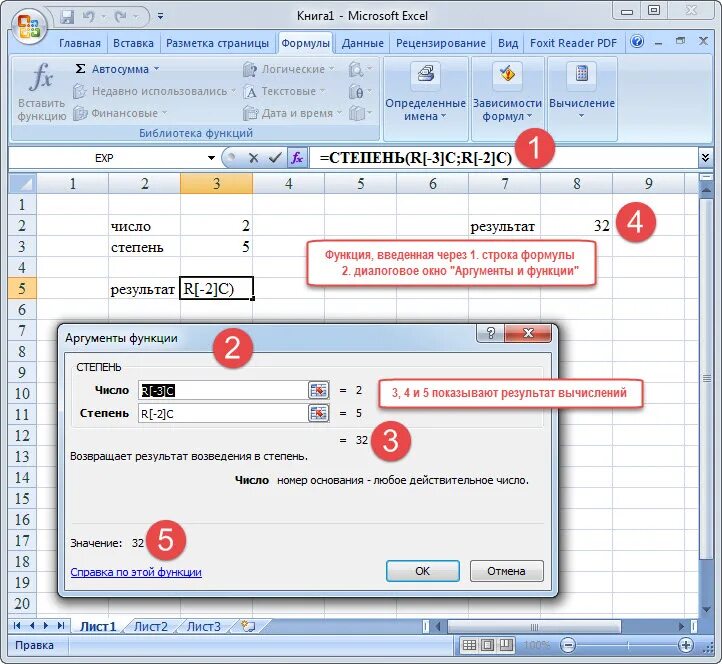The image size is (722, 664).
Task: Open the Главная tab
Action: point(80,43)
